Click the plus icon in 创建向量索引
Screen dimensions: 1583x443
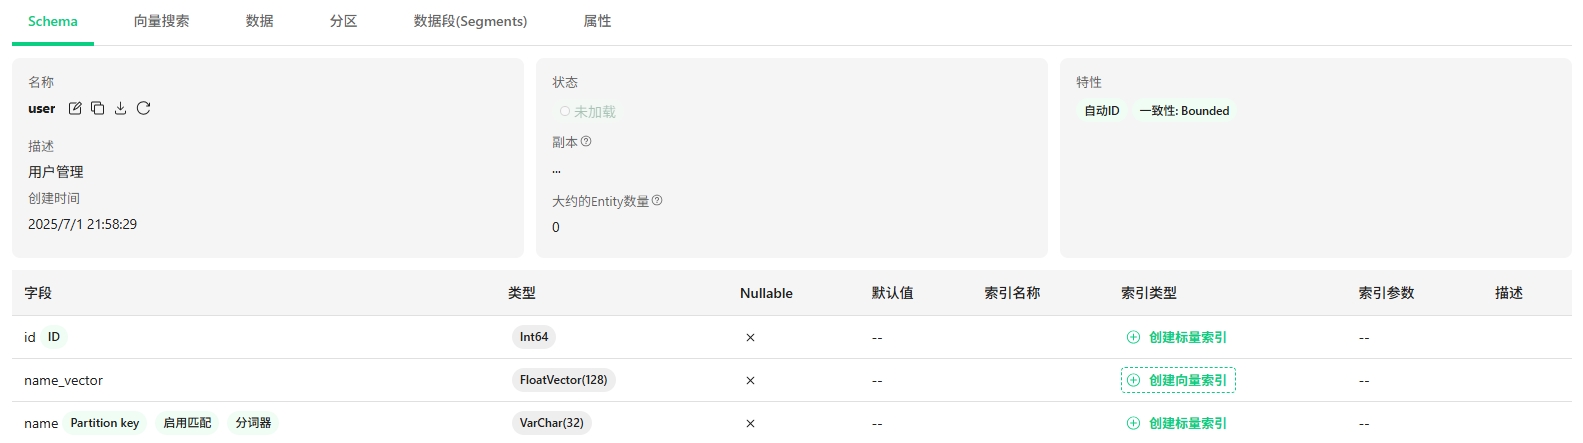click(x=1133, y=380)
